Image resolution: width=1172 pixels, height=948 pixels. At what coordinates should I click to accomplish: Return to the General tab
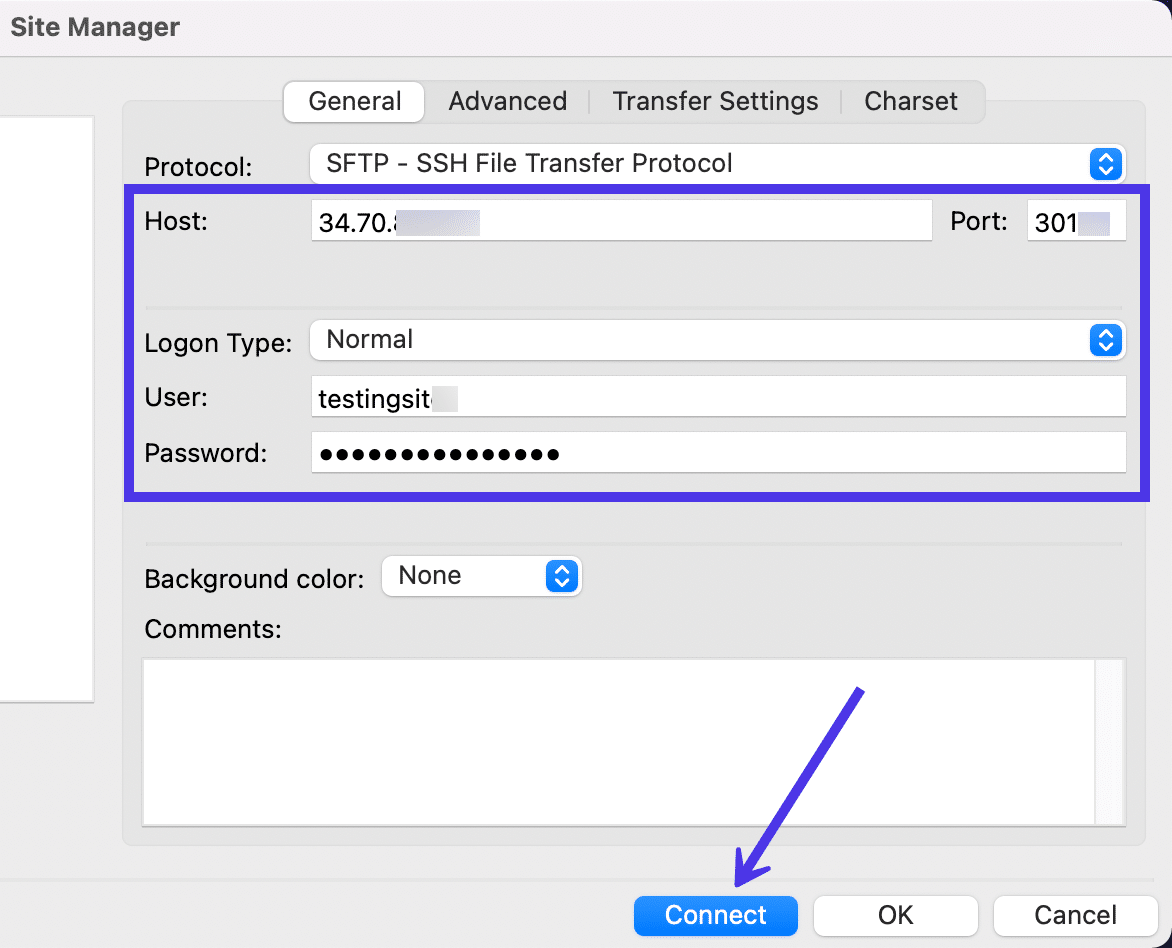353,101
